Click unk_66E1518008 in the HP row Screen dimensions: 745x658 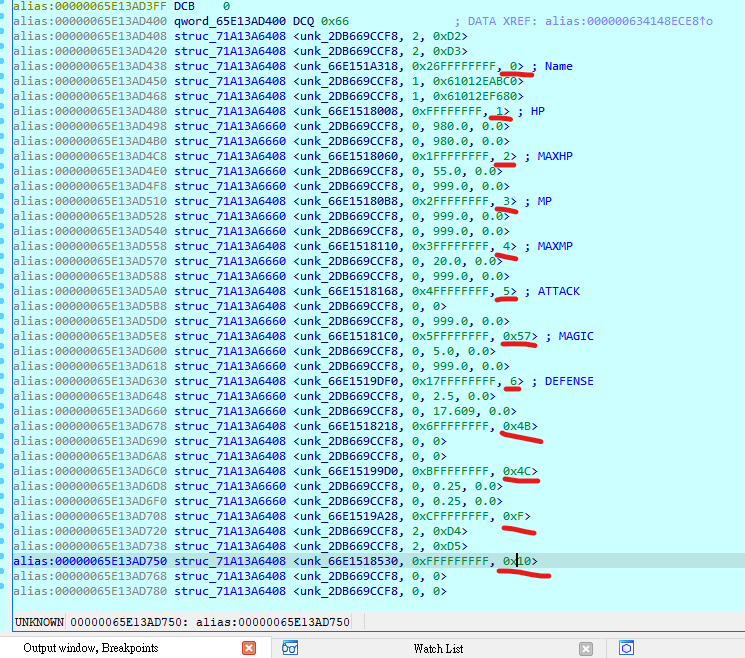[x=349, y=111]
